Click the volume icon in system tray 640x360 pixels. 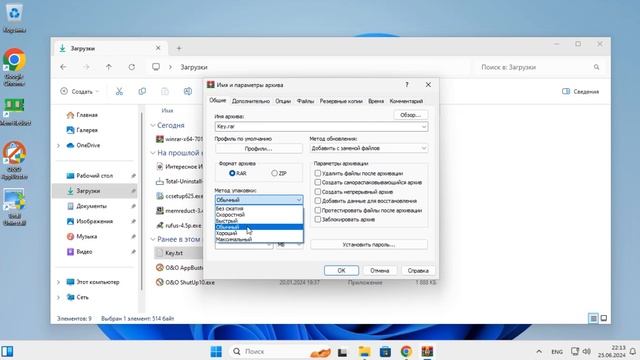tap(587, 351)
